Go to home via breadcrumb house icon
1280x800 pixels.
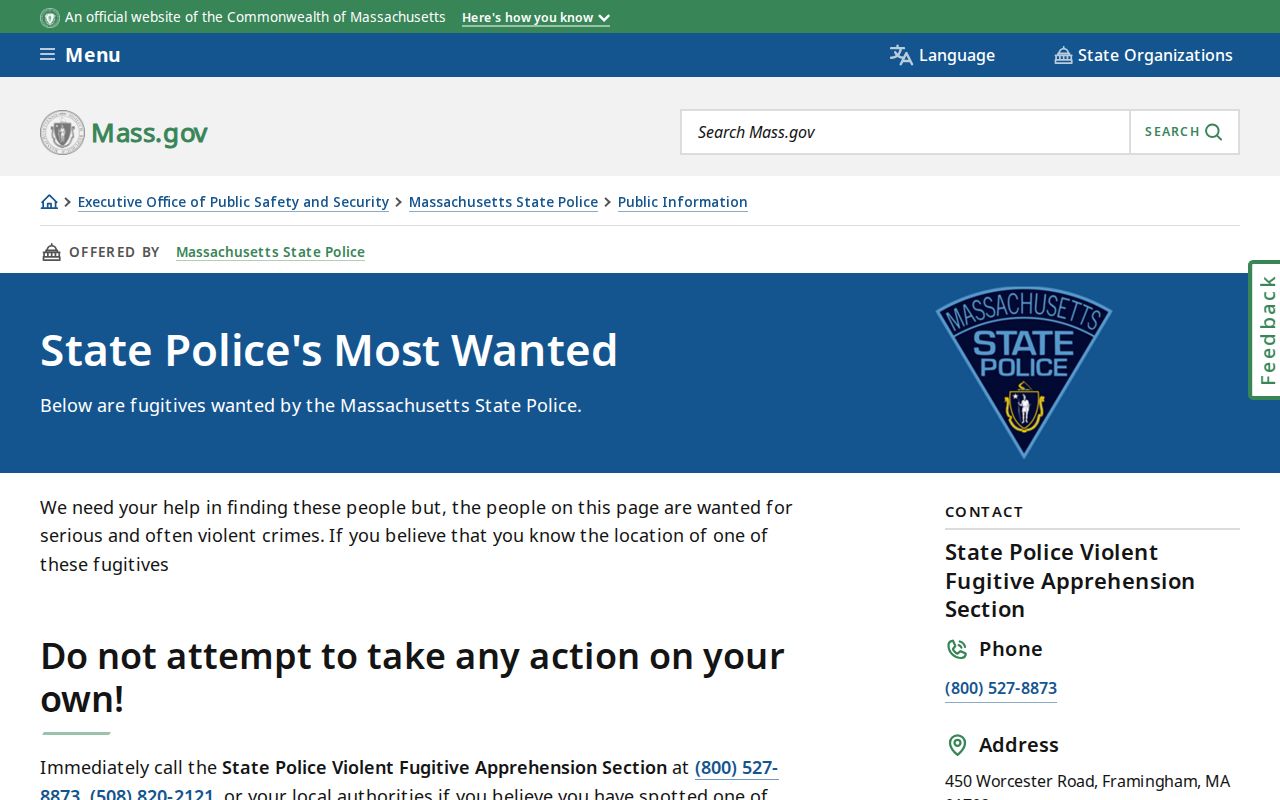pyautogui.click(x=49, y=202)
